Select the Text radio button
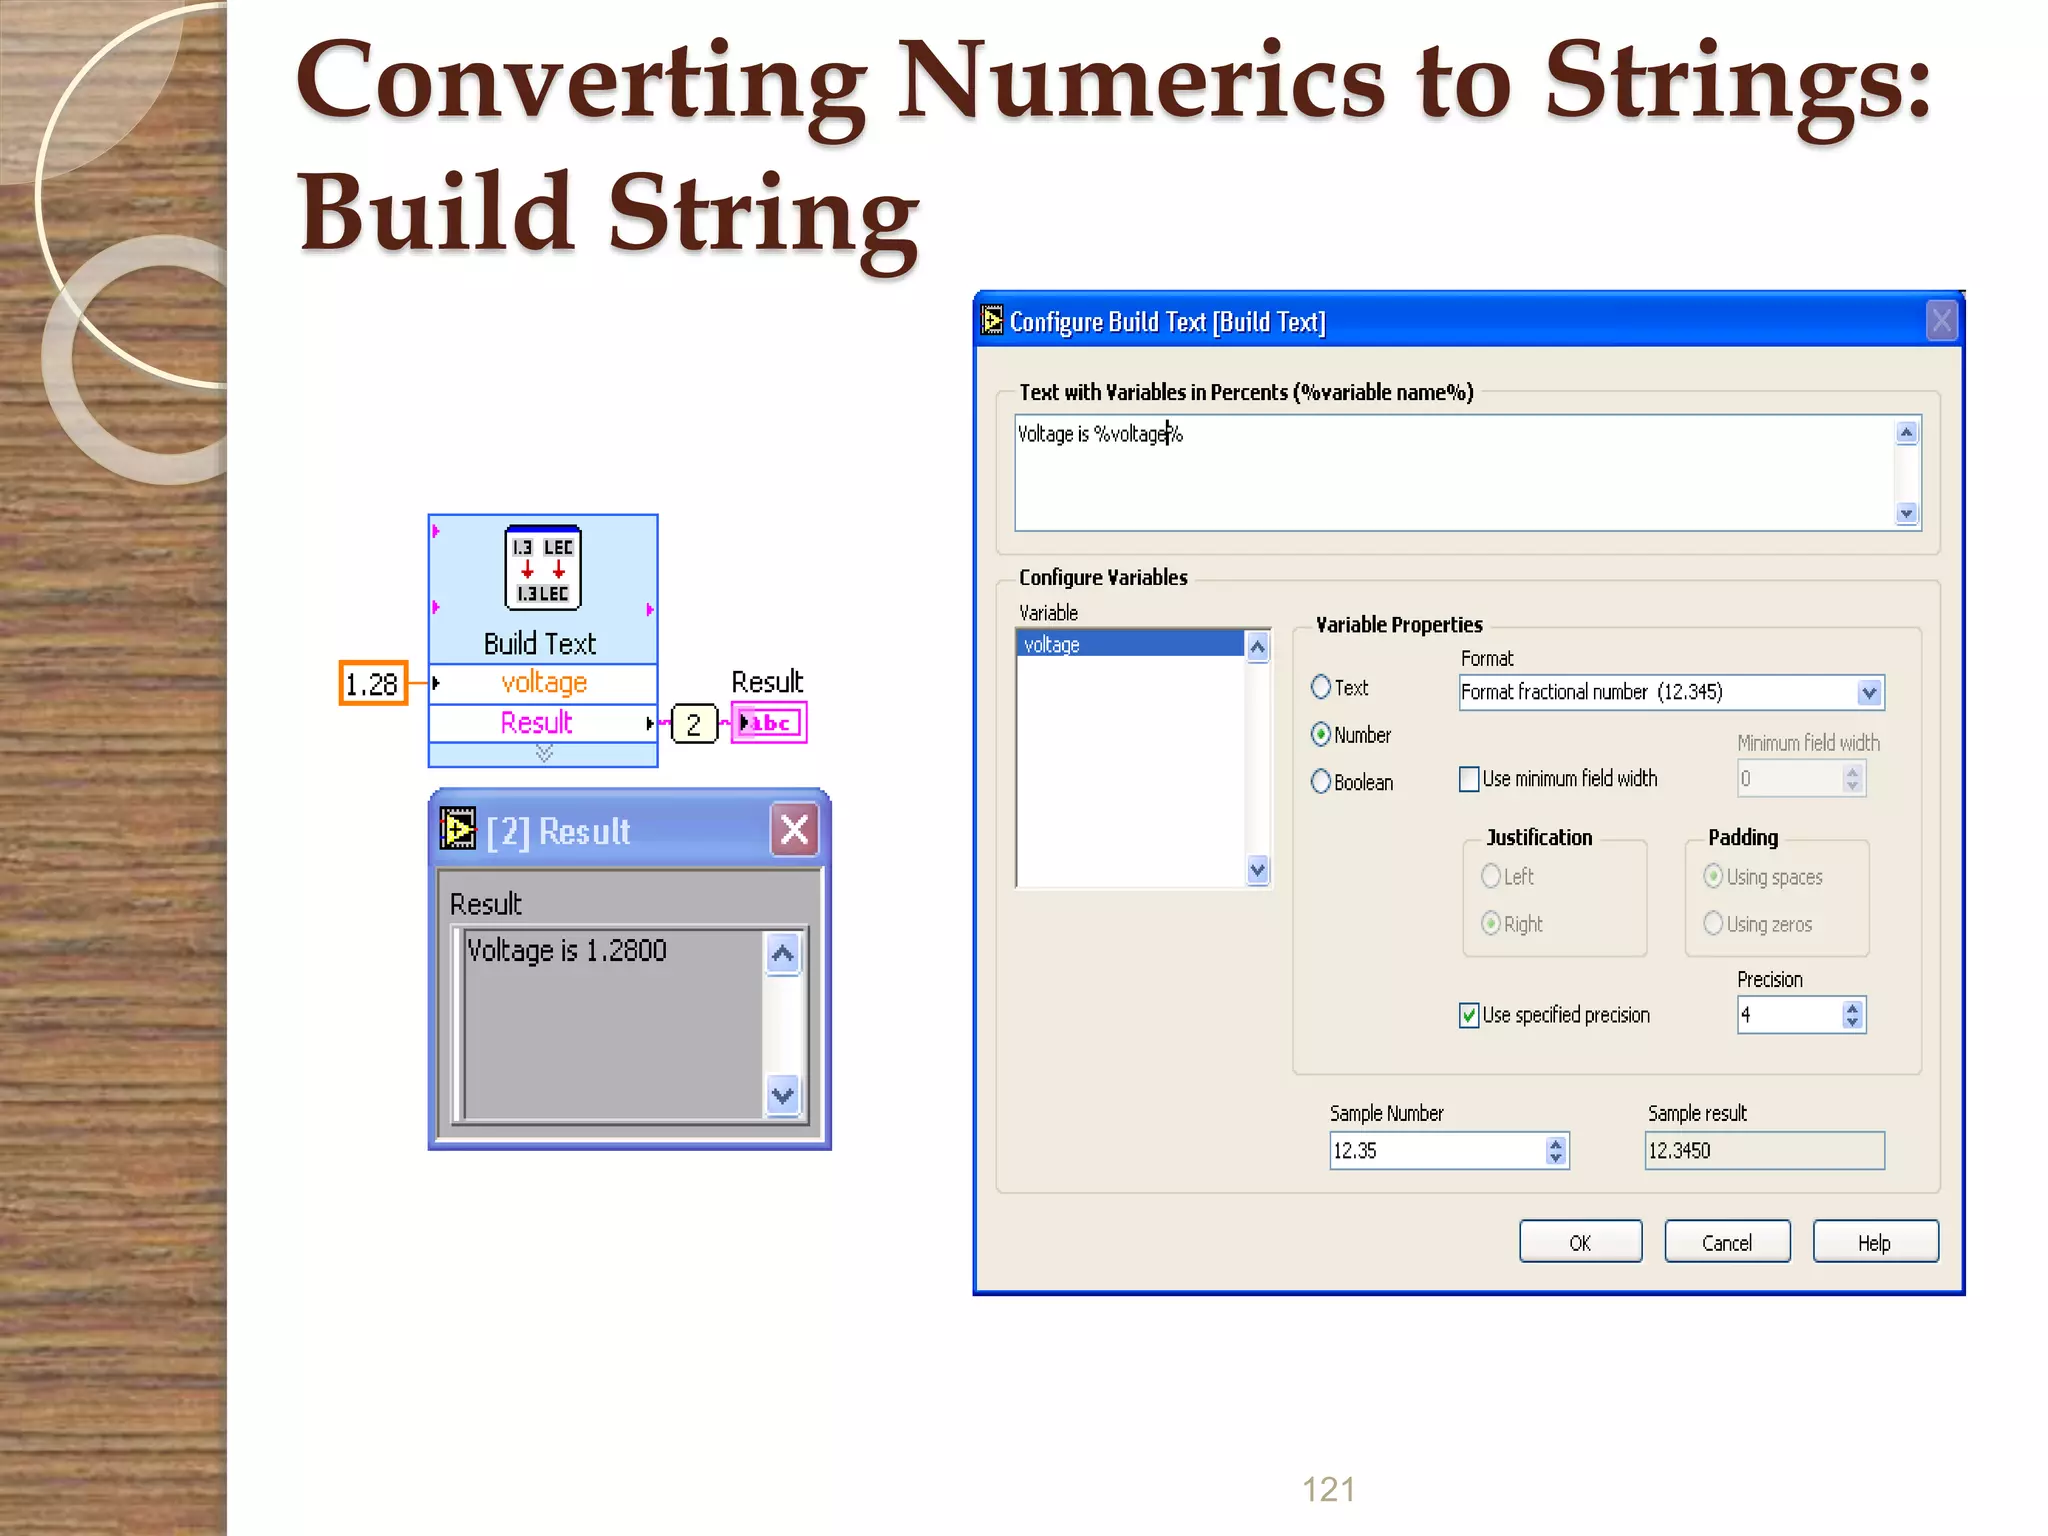Screen dimensions: 2048x1536 coord(1321,687)
